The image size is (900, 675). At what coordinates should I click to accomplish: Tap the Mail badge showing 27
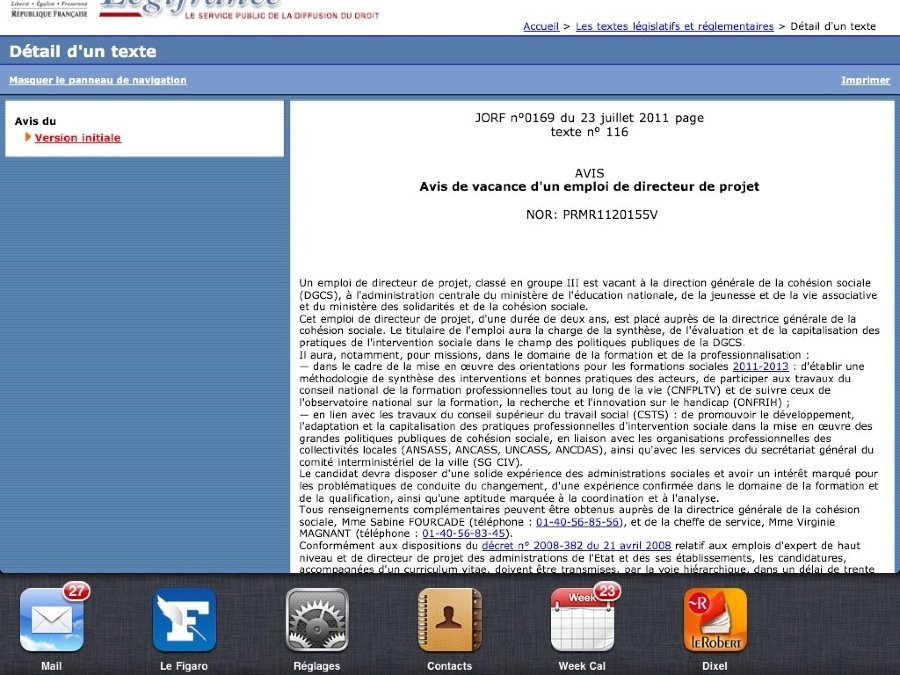coord(76,591)
